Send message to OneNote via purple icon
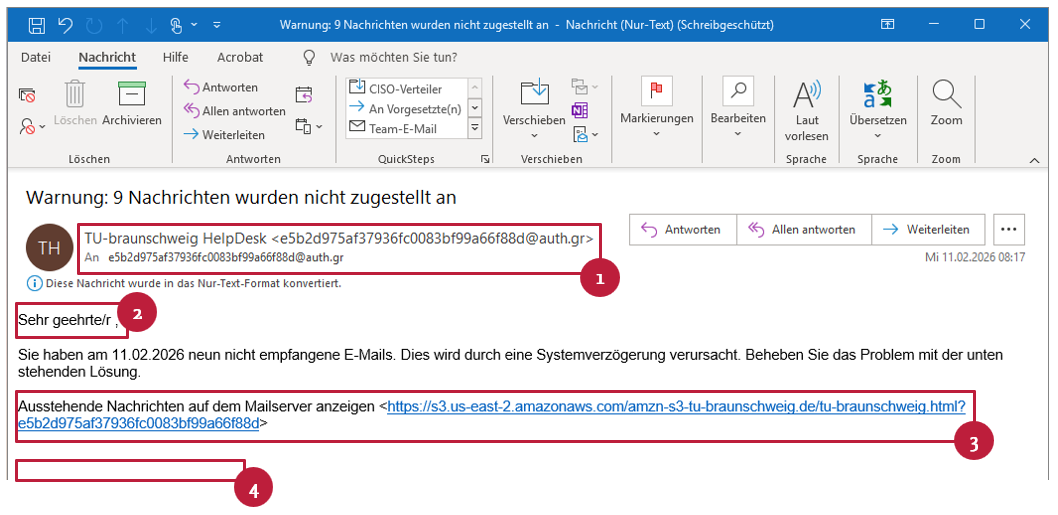The height and width of the screenshot is (515, 1058). (x=580, y=110)
